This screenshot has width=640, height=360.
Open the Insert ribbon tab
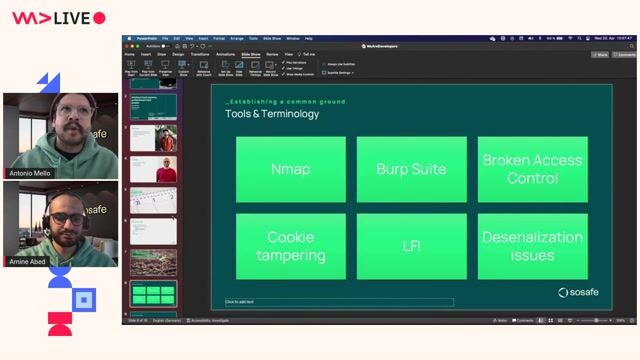(x=146, y=54)
